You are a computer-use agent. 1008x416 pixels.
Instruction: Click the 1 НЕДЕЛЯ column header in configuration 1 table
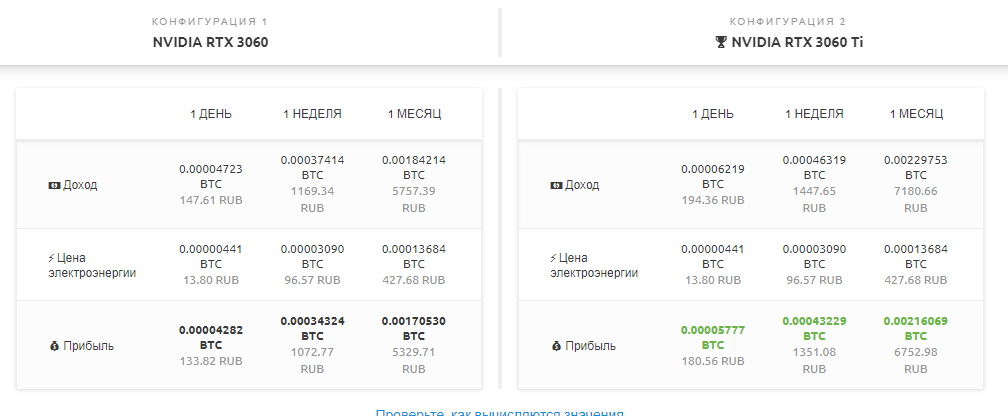click(312, 114)
